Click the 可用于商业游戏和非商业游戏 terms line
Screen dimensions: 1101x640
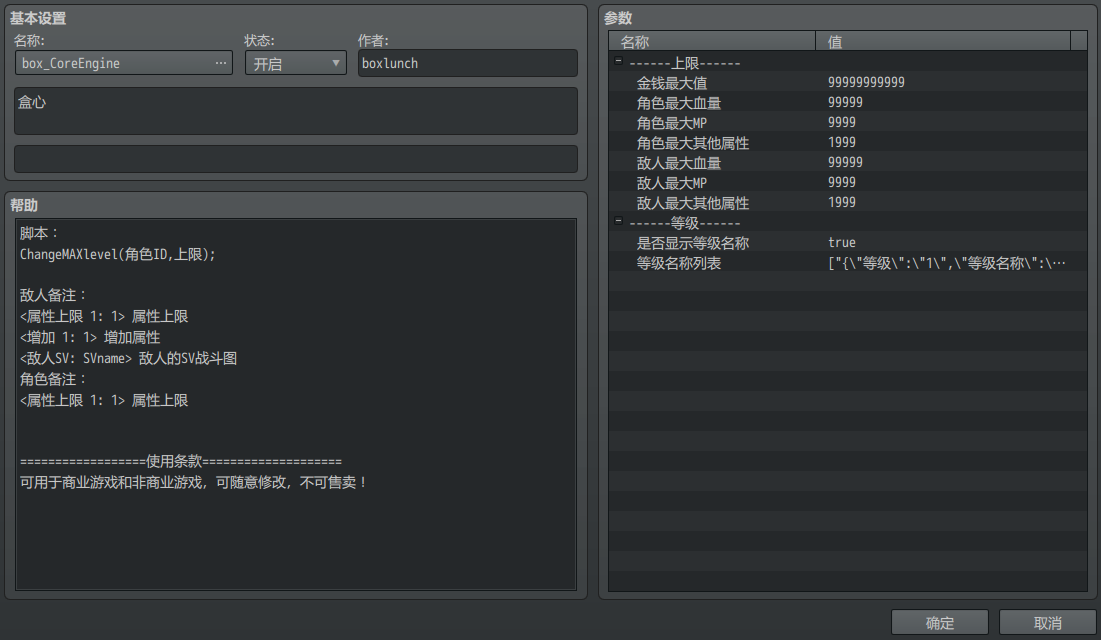193,483
